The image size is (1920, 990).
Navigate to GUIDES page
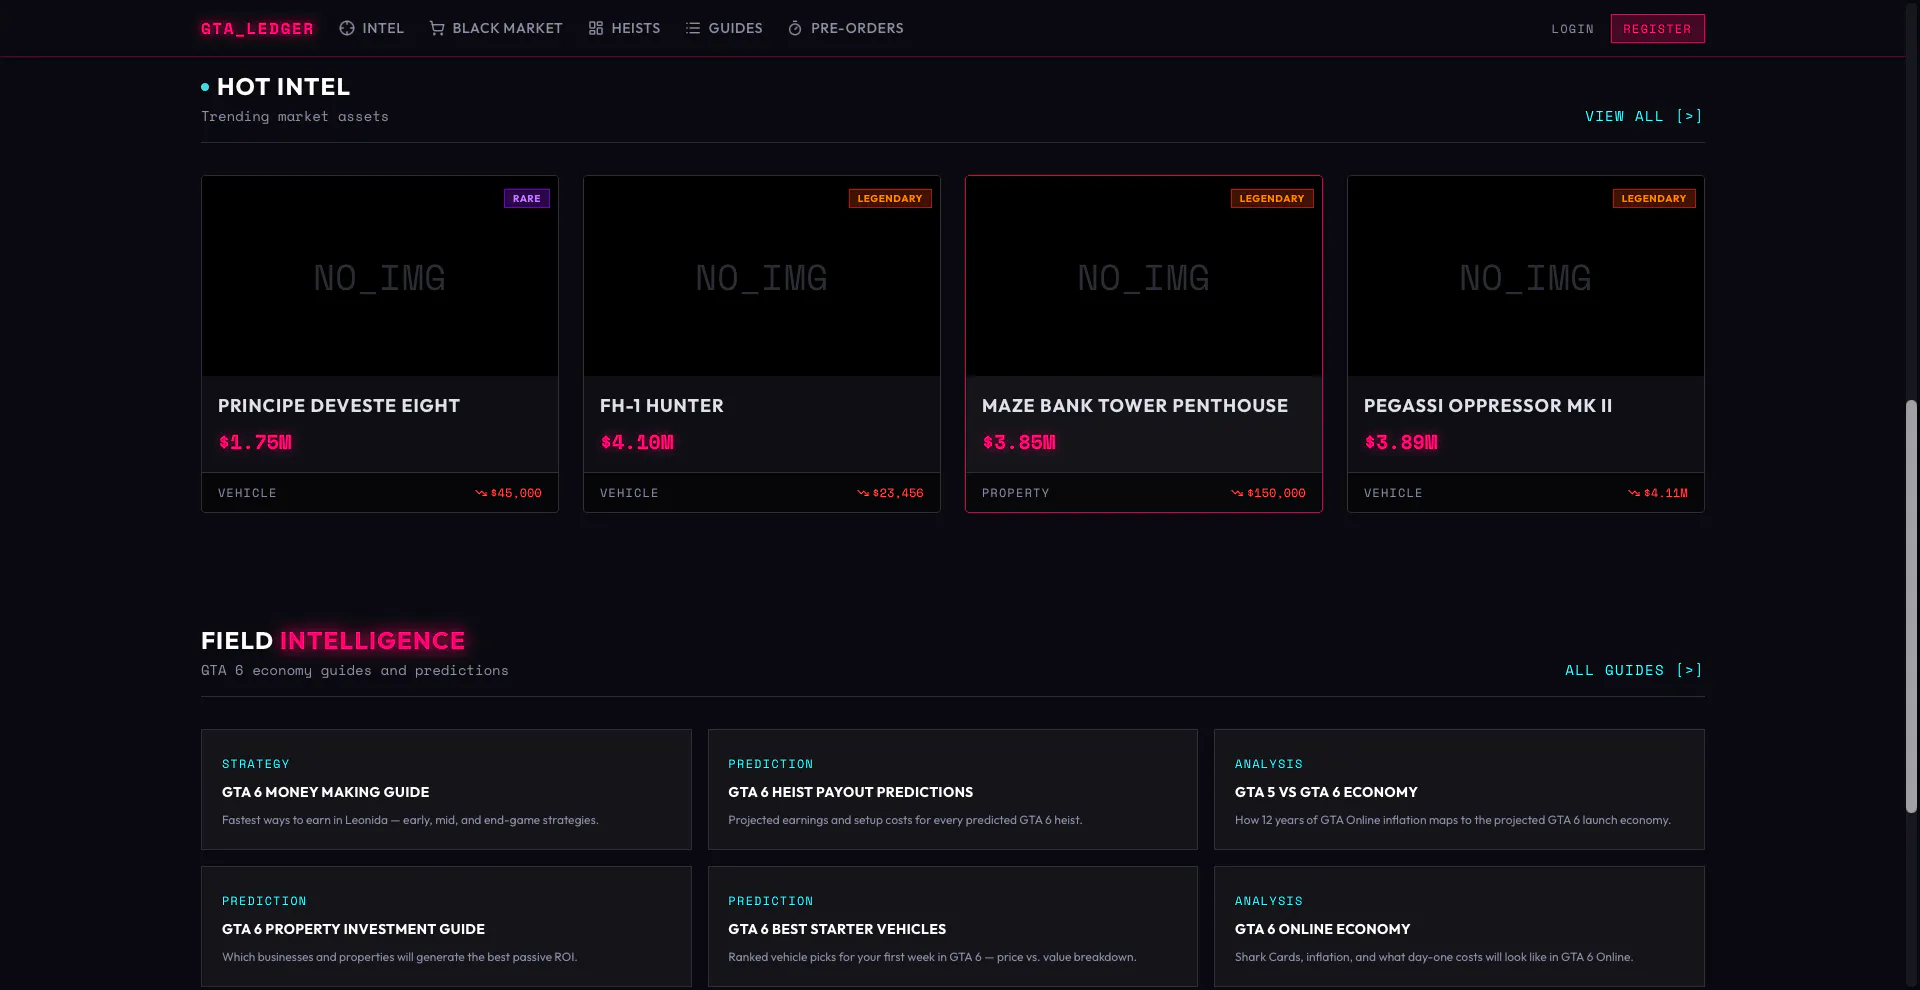(x=724, y=28)
